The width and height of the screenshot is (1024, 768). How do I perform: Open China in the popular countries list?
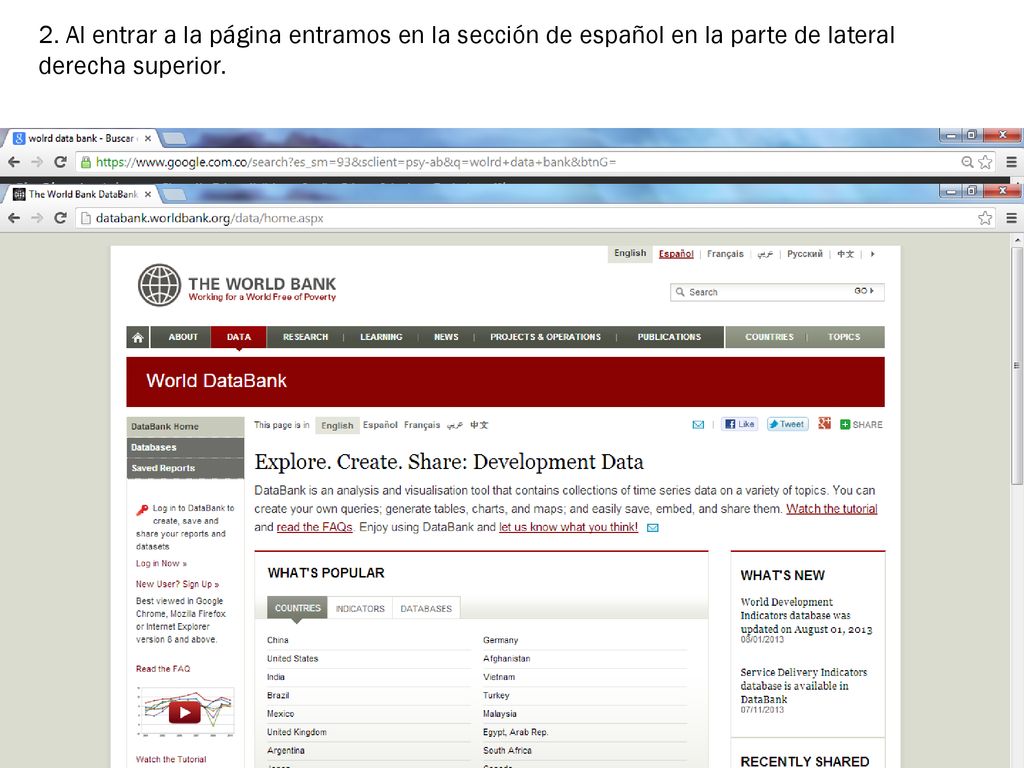click(278, 640)
